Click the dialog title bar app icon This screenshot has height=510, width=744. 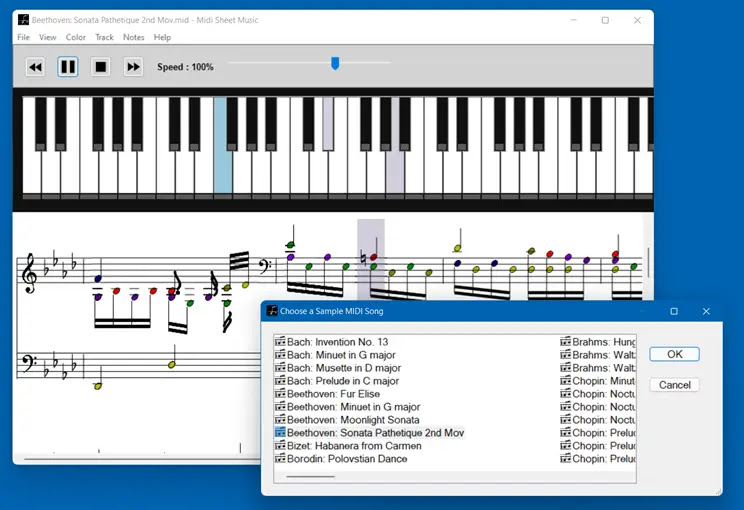point(272,311)
